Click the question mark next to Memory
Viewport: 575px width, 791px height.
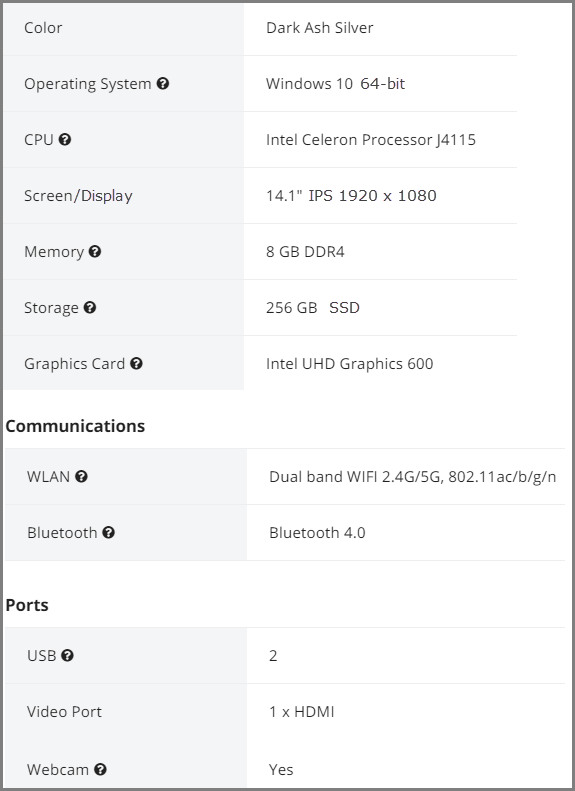(95, 251)
